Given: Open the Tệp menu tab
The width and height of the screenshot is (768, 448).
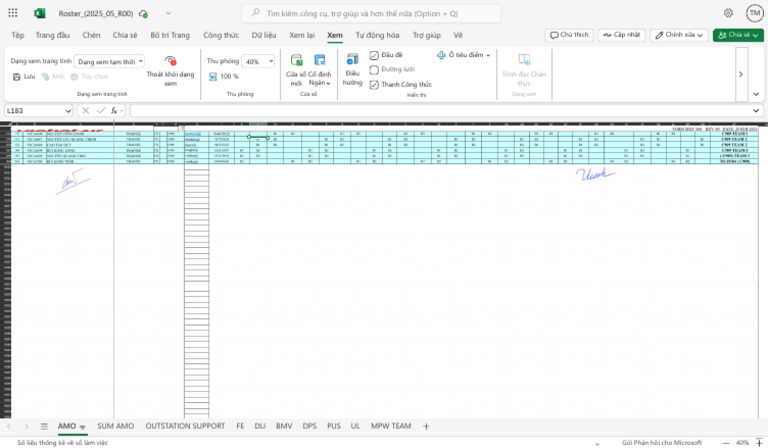Looking at the screenshot, I should click(x=18, y=35).
